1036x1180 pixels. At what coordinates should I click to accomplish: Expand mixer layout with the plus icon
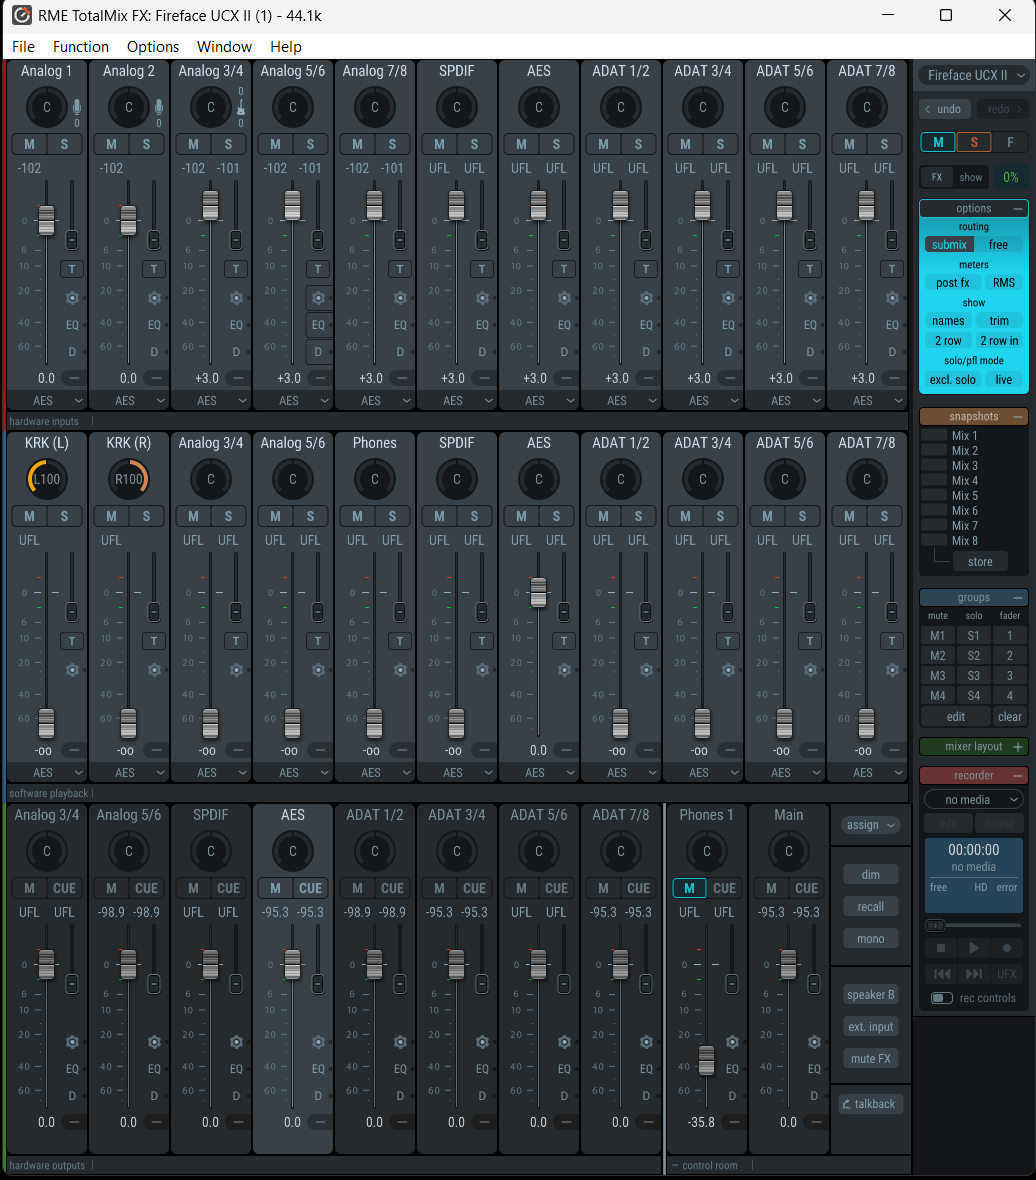tap(1018, 747)
